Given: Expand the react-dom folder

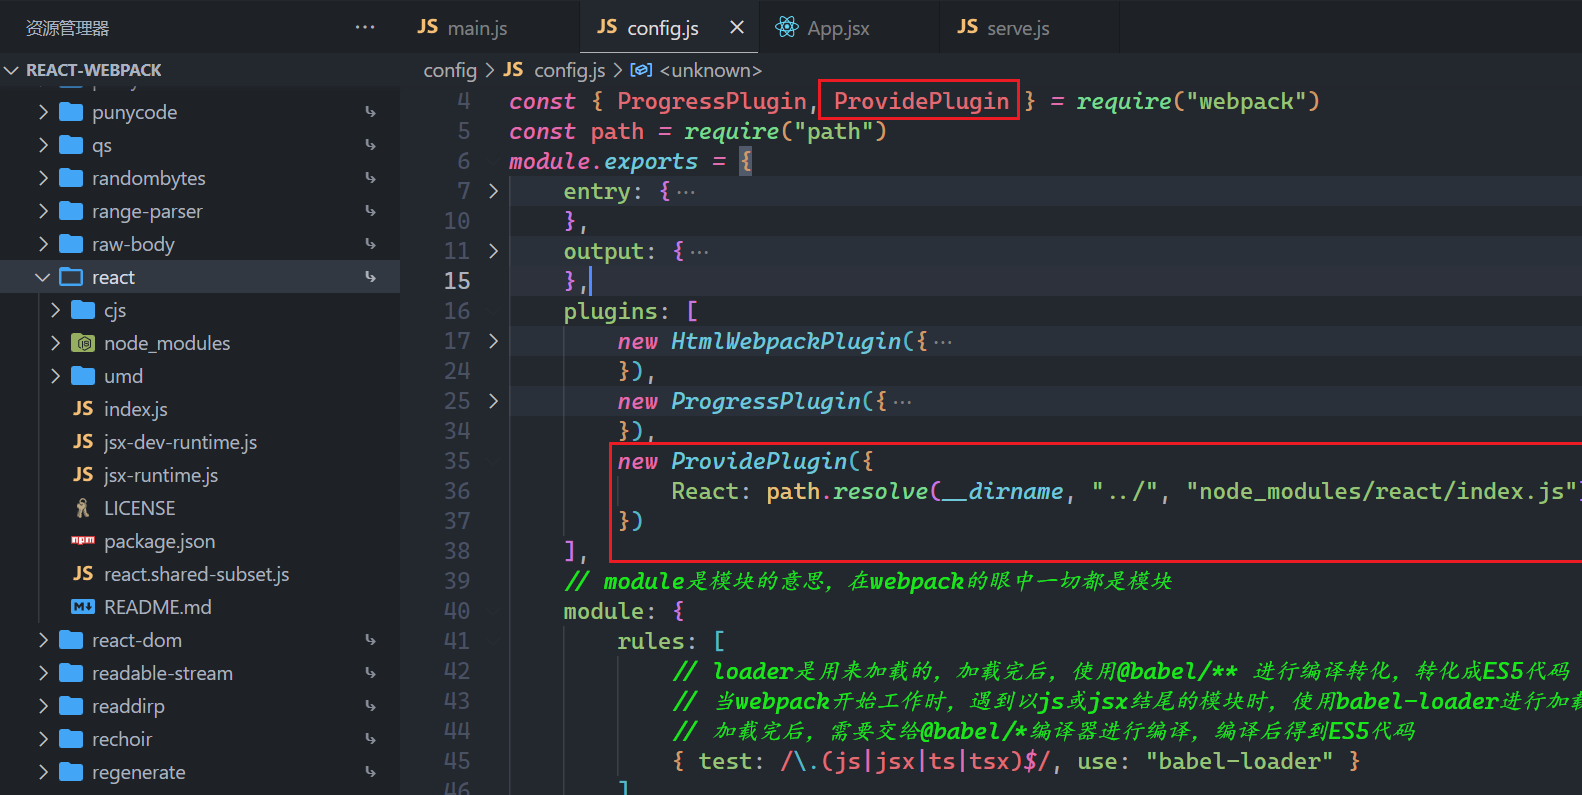Looking at the screenshot, I should pyautogui.click(x=43, y=640).
